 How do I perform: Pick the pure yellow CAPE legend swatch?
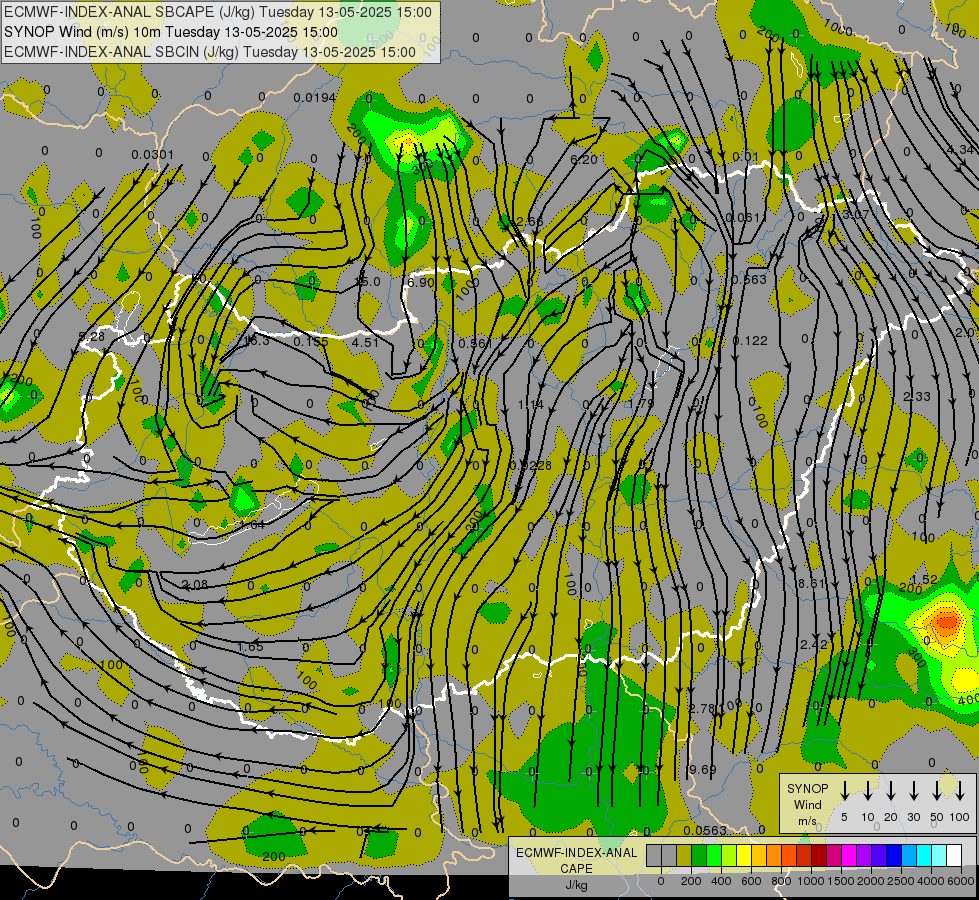coord(744,855)
